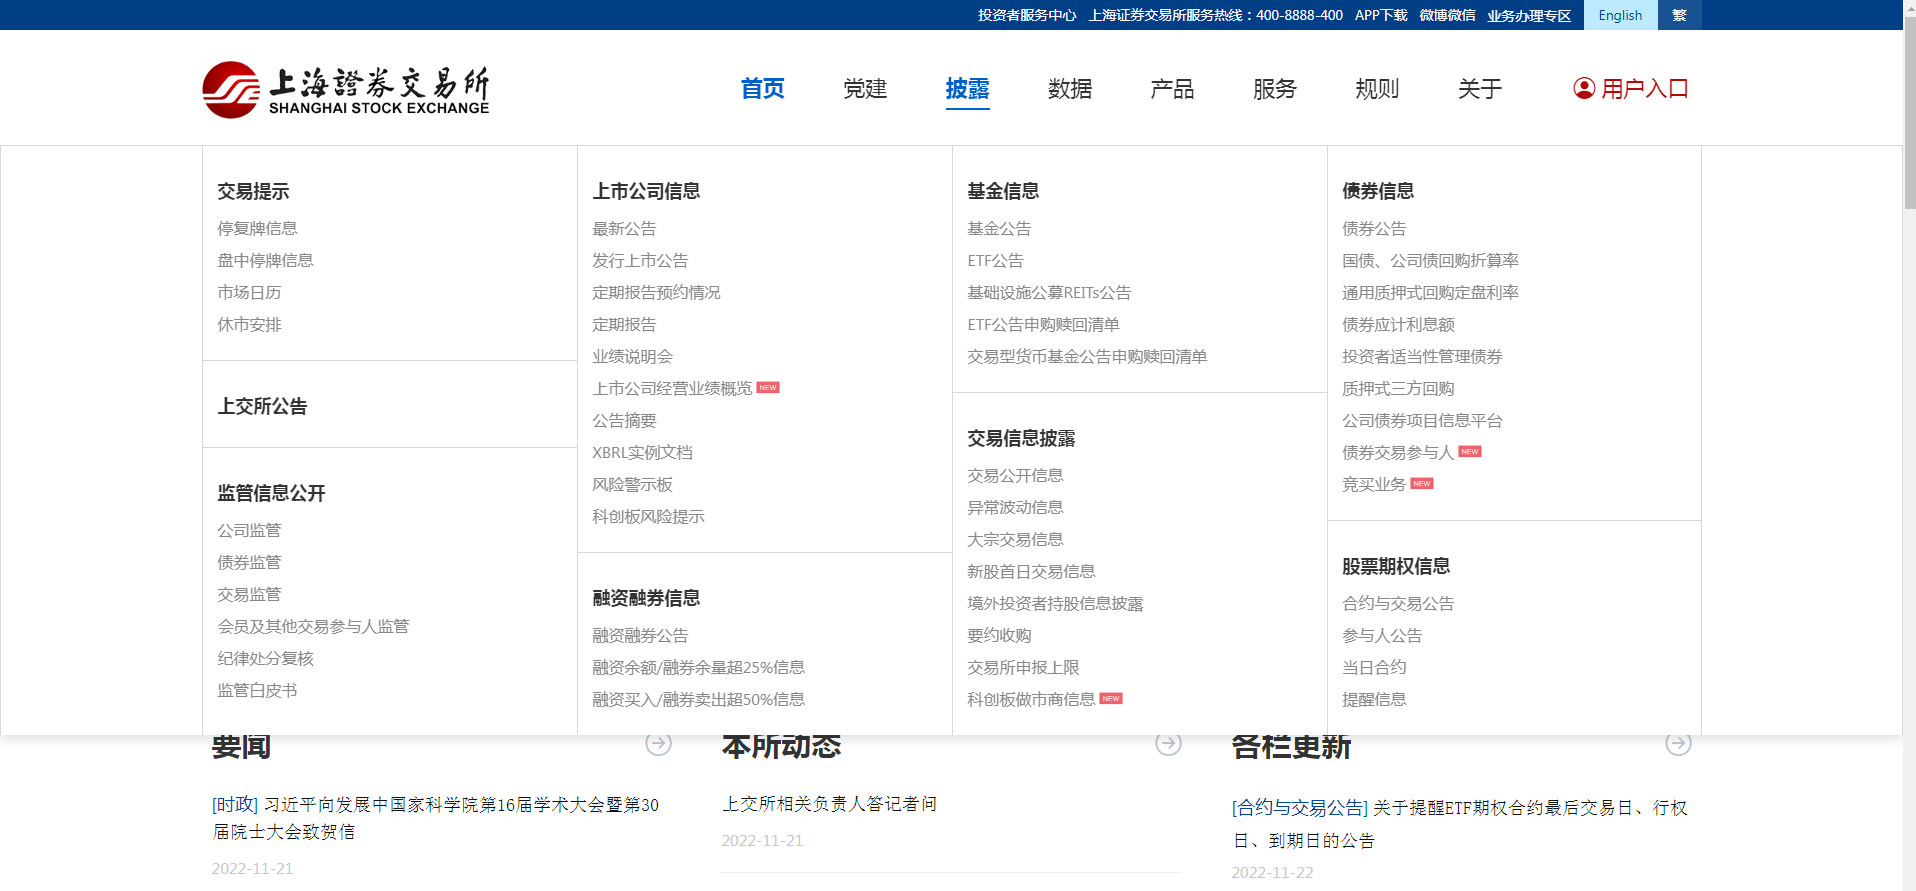Screen dimensions: 1916x891
Task: Open the arrow icon beside 要闻
Action: pyautogui.click(x=658, y=743)
